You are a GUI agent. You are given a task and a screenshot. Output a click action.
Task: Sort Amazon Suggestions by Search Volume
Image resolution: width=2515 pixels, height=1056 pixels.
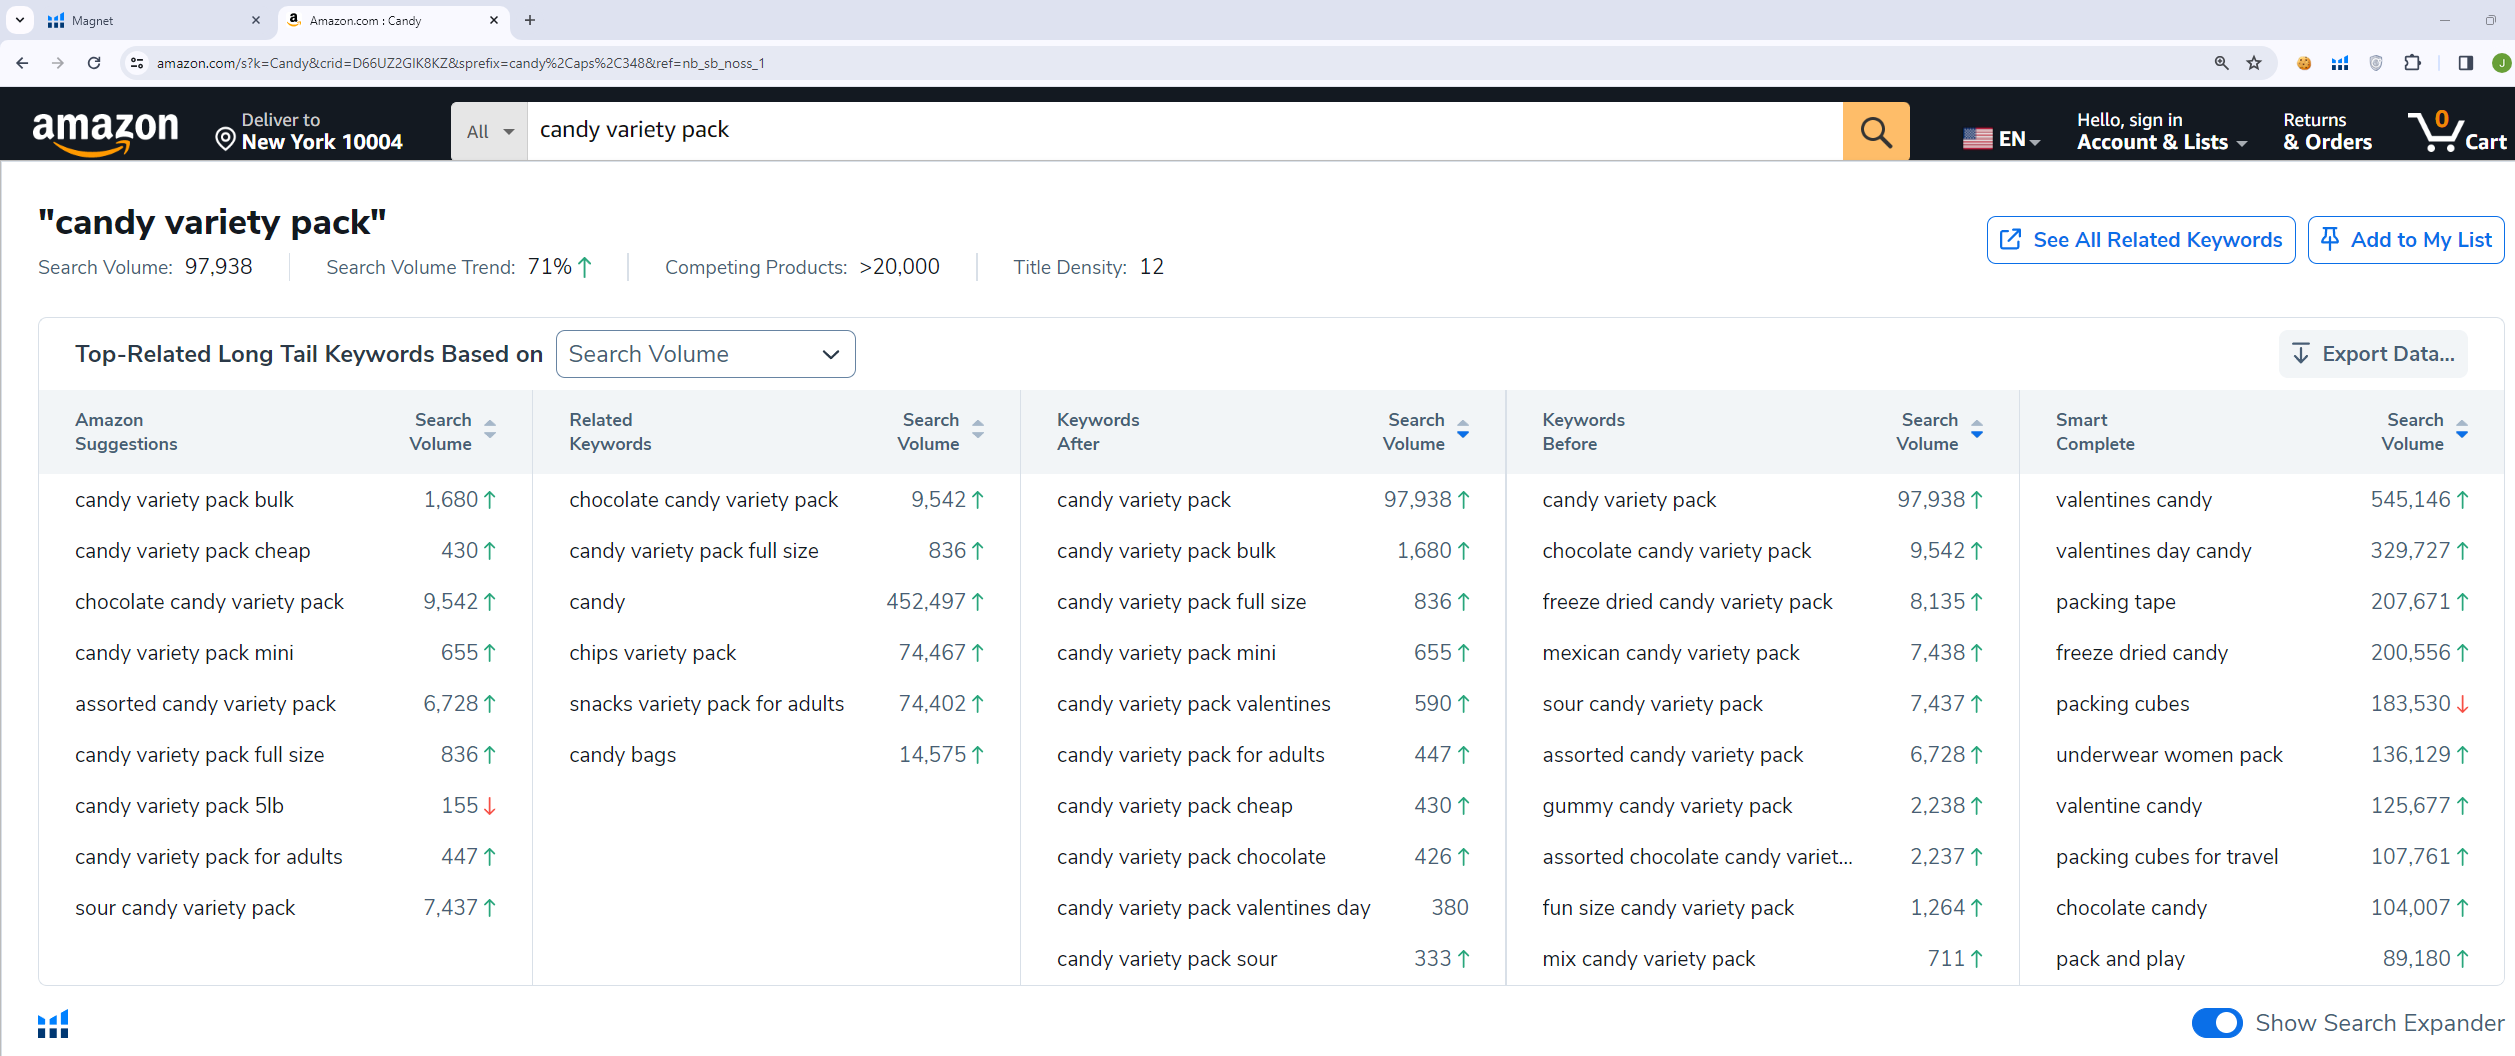tap(490, 430)
